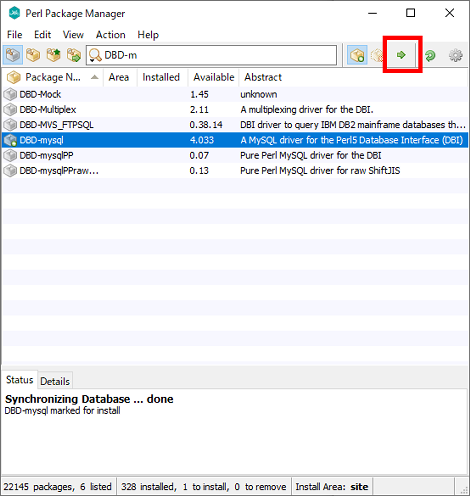Click version 0.38.14 in Available column

[x=206, y=125]
